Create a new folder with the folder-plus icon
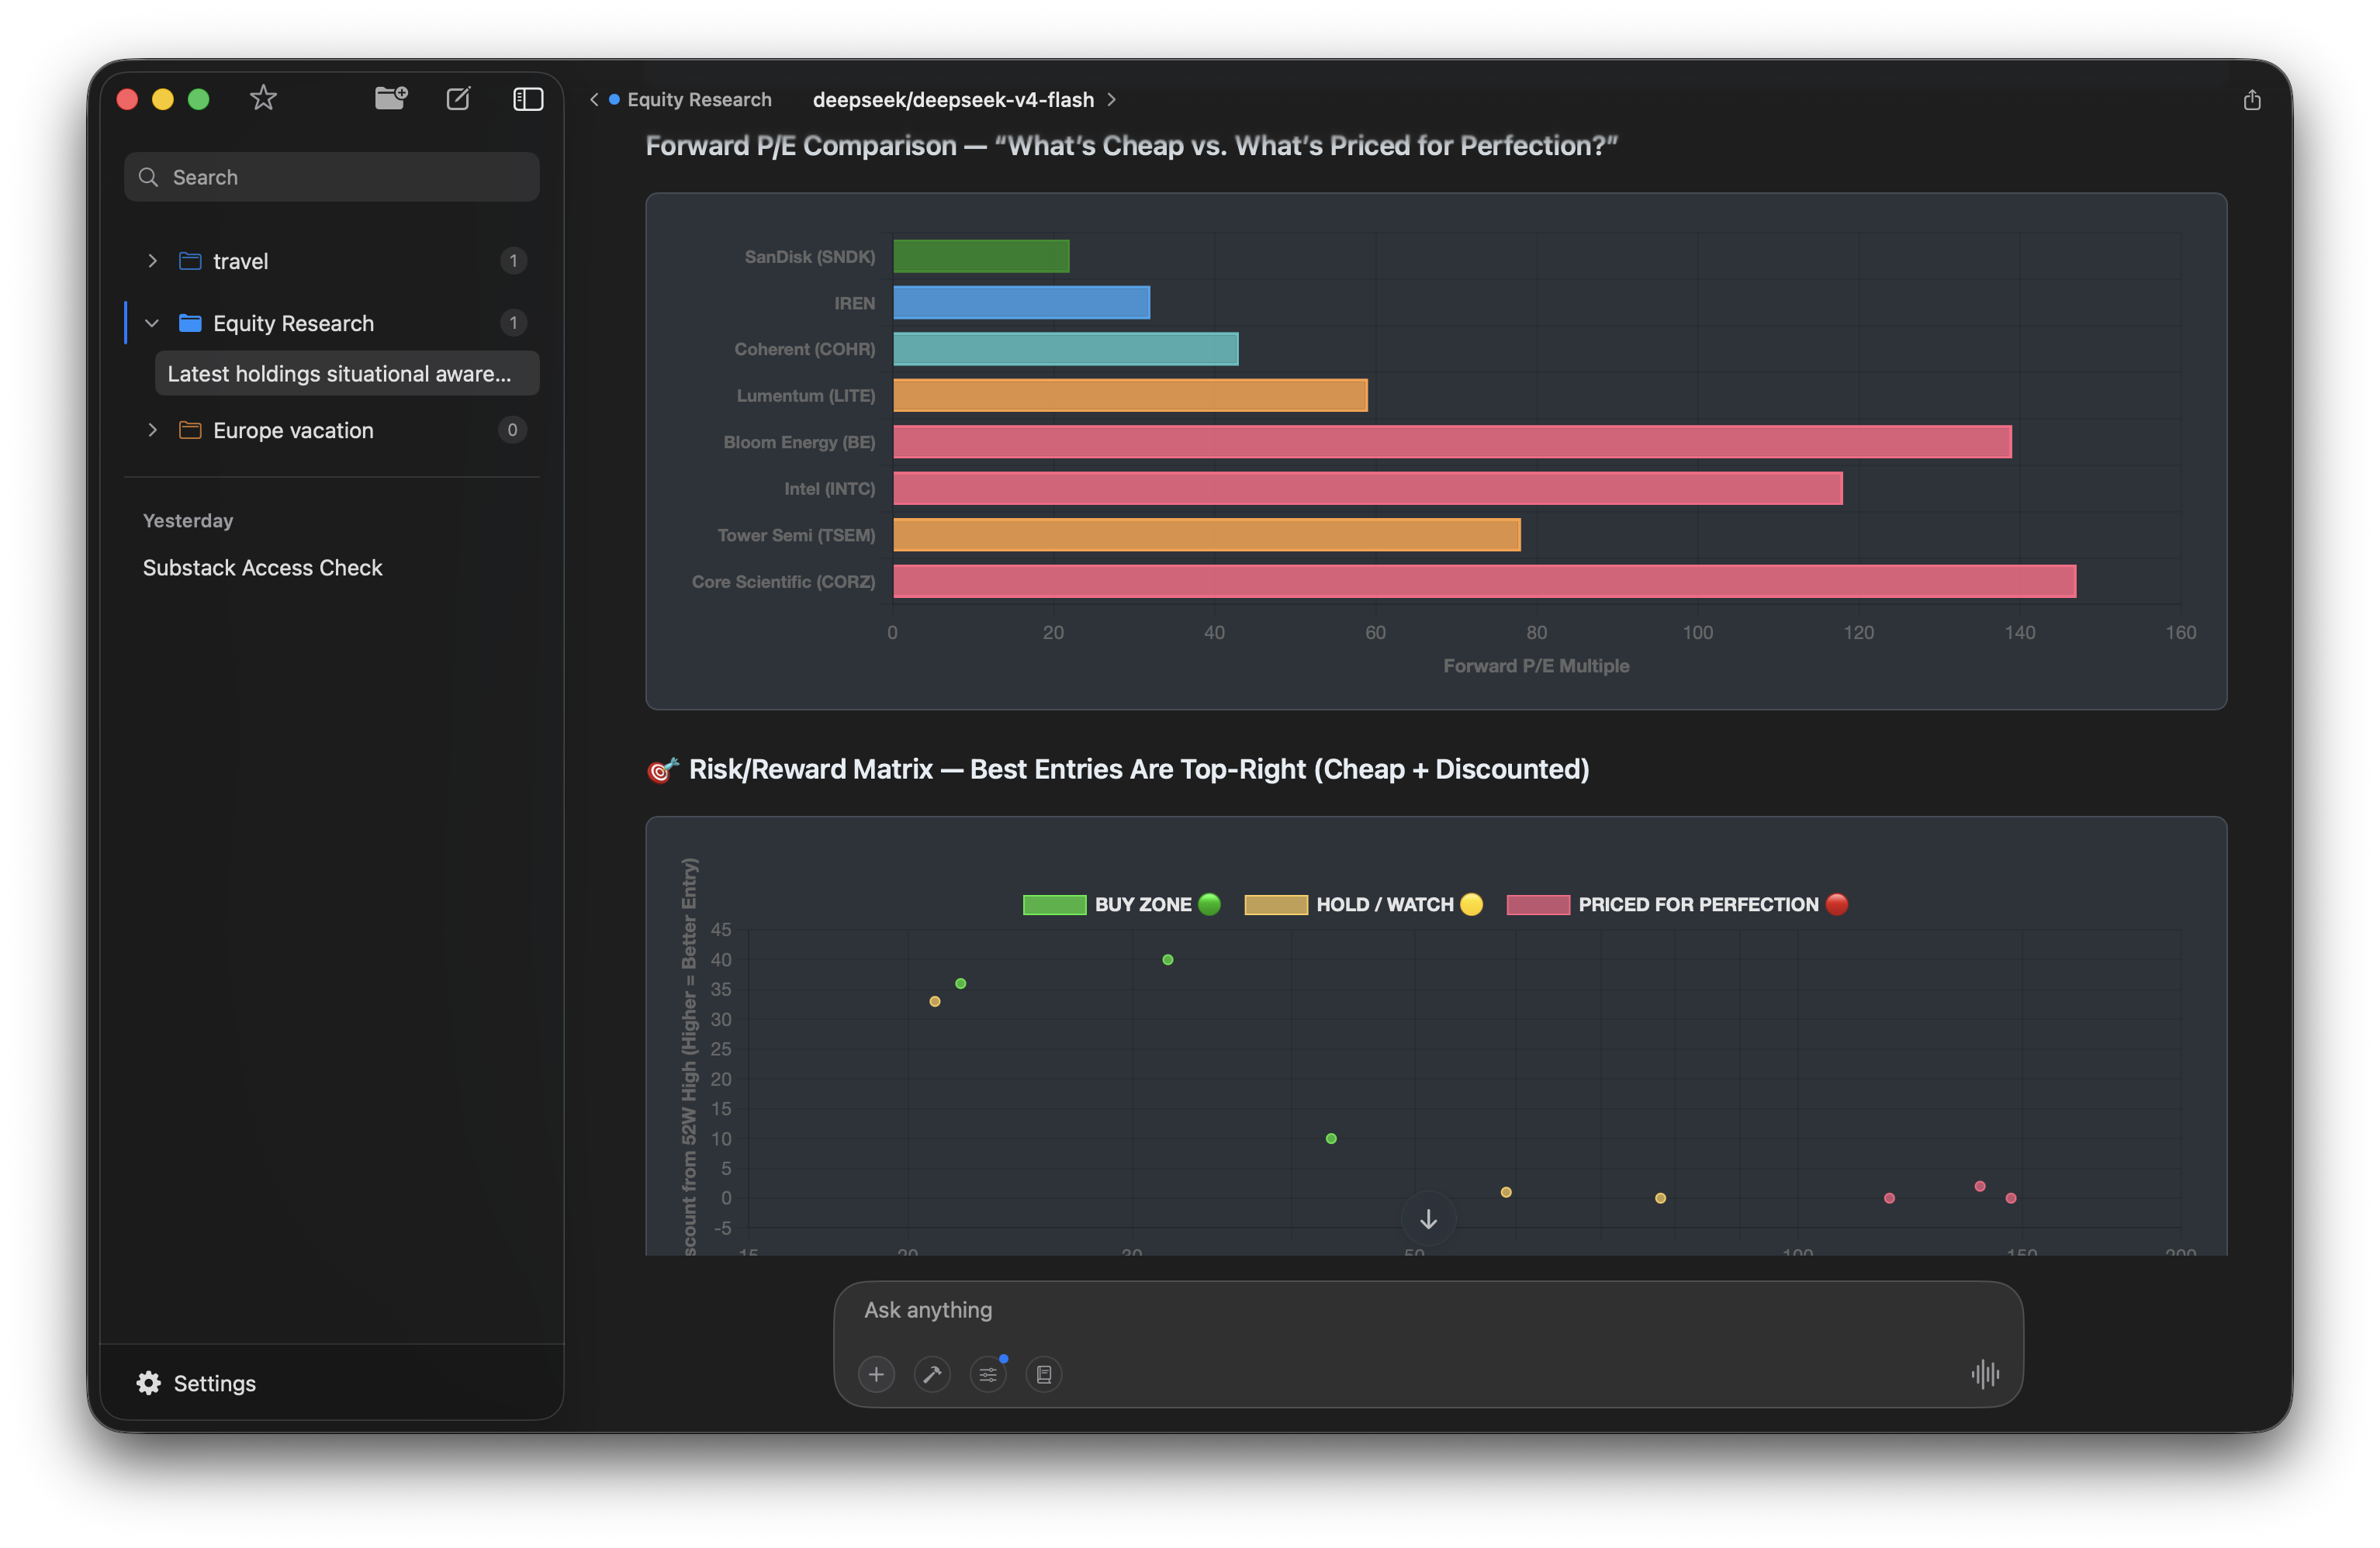 (391, 98)
